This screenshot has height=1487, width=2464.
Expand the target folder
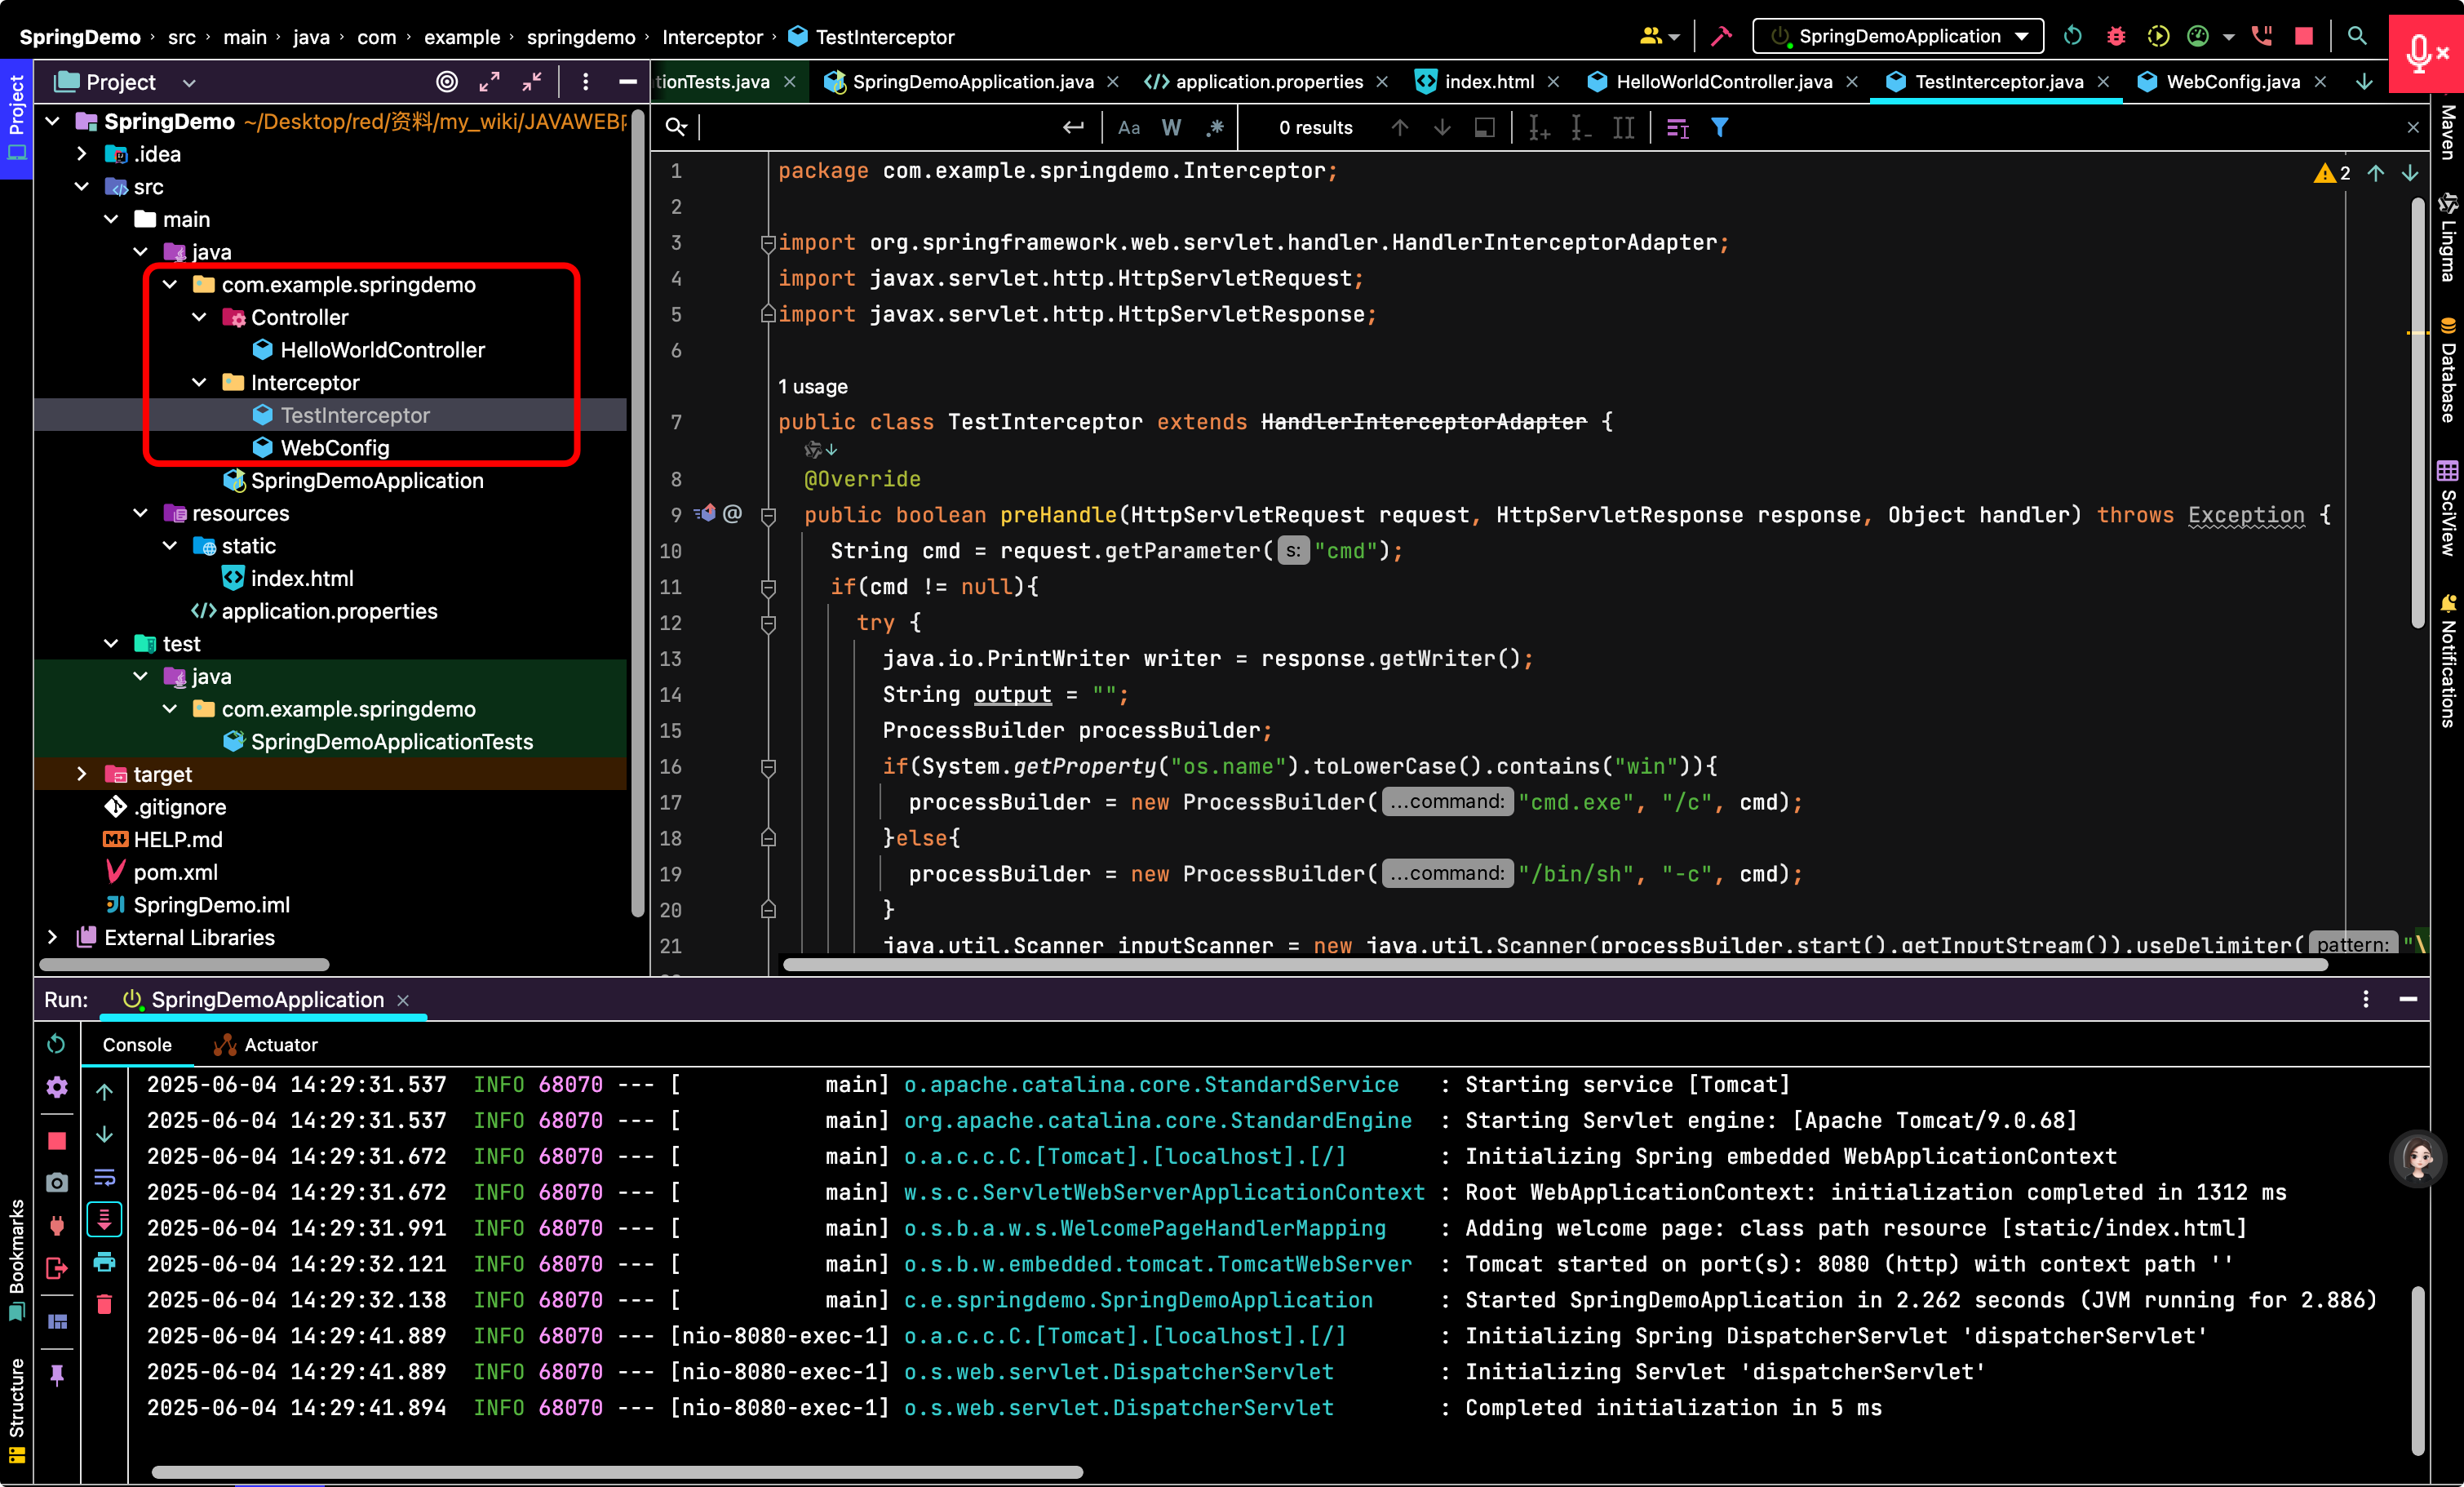click(x=82, y=774)
